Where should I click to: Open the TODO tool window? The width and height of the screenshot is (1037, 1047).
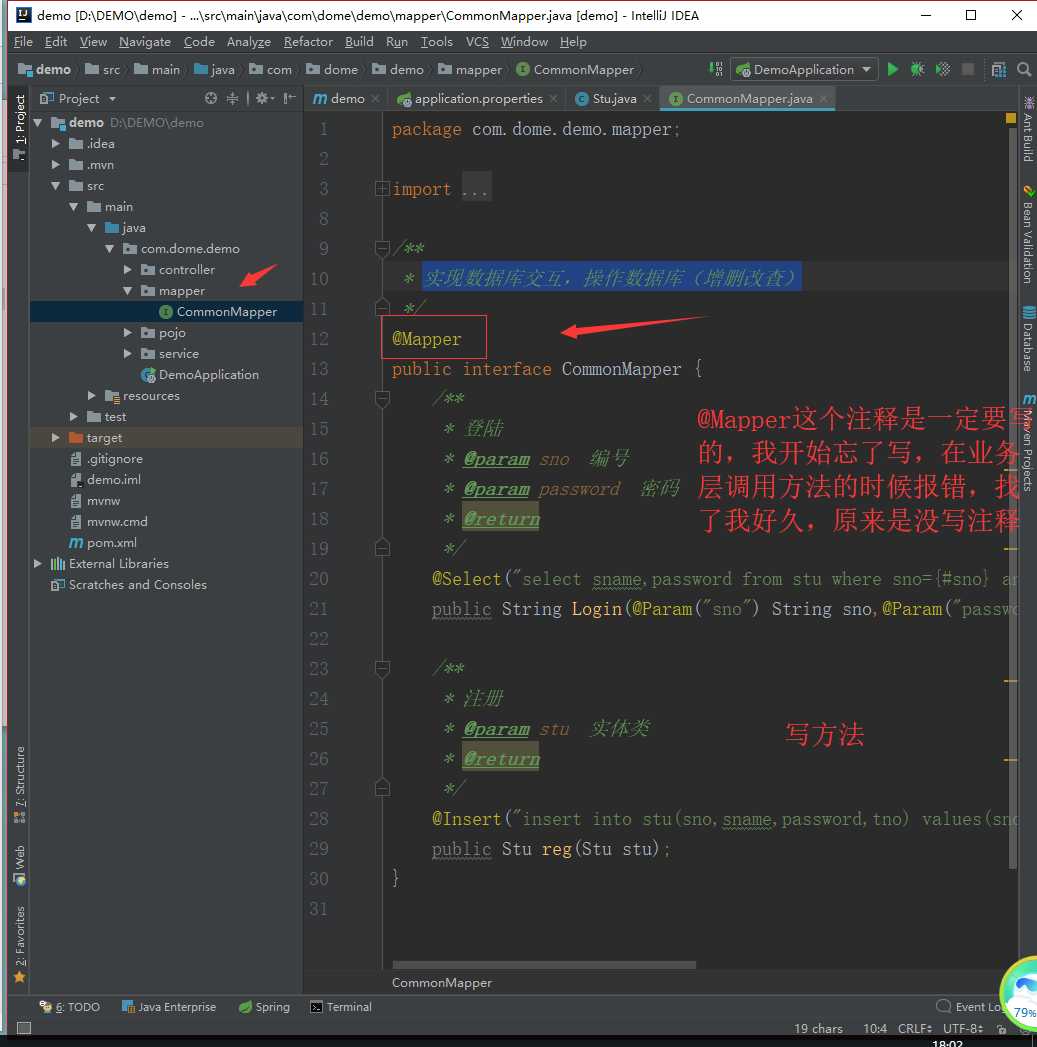(x=69, y=1007)
